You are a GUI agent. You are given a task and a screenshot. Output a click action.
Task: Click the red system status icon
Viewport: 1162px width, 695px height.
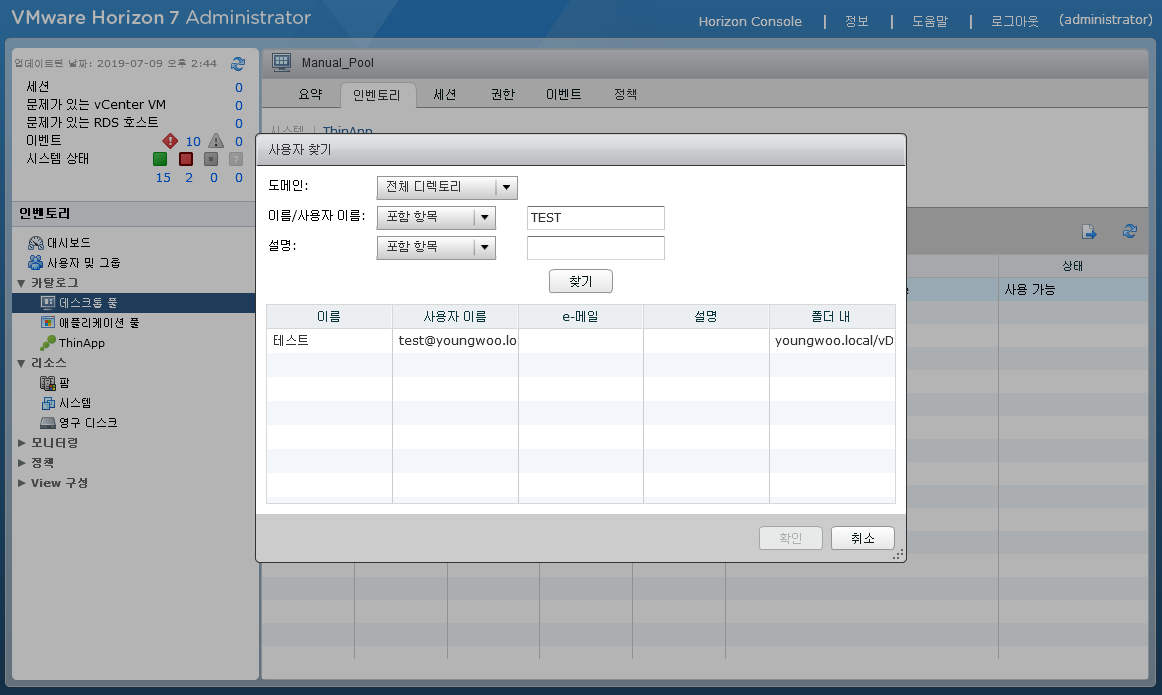[186, 159]
